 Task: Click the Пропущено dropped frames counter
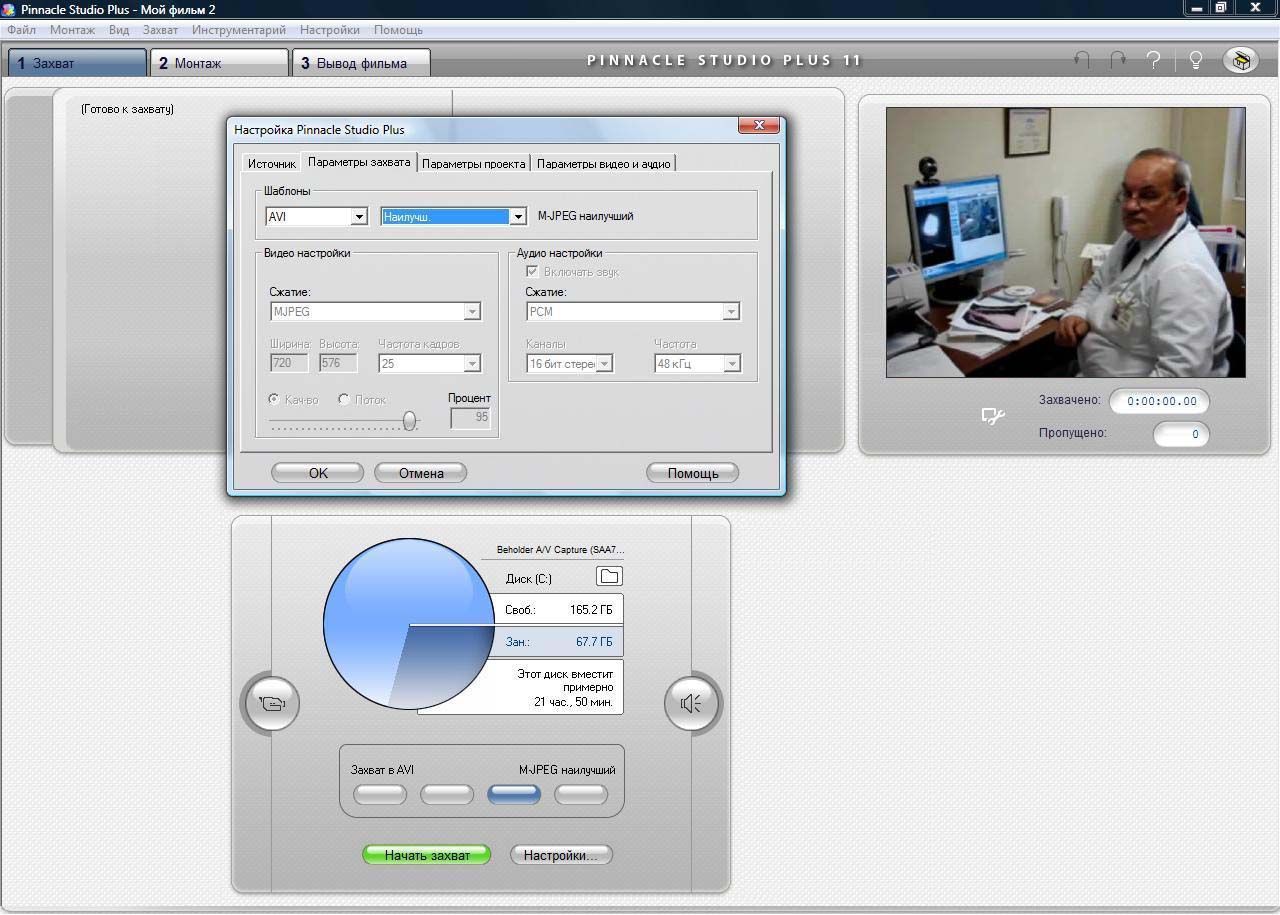pyautogui.click(x=1181, y=434)
